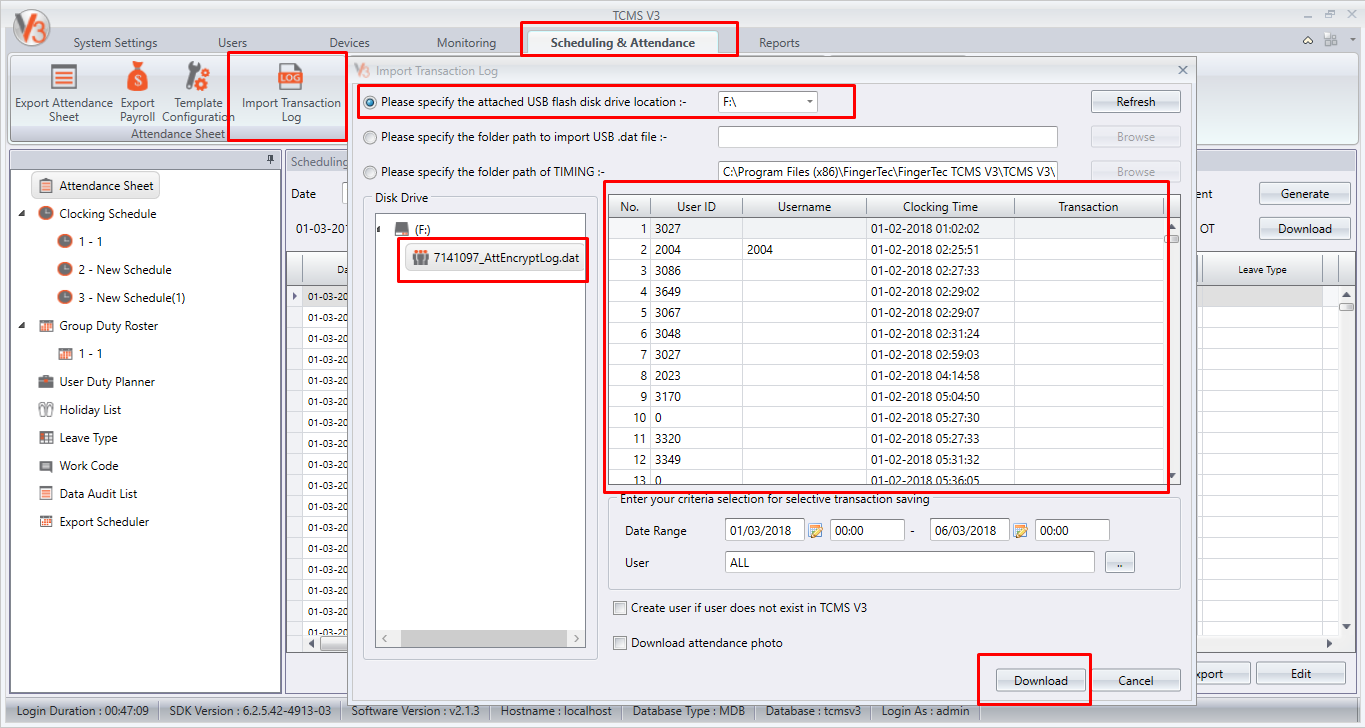Click the Generate button
Viewport: 1365px width, 728px height.
(1305, 194)
